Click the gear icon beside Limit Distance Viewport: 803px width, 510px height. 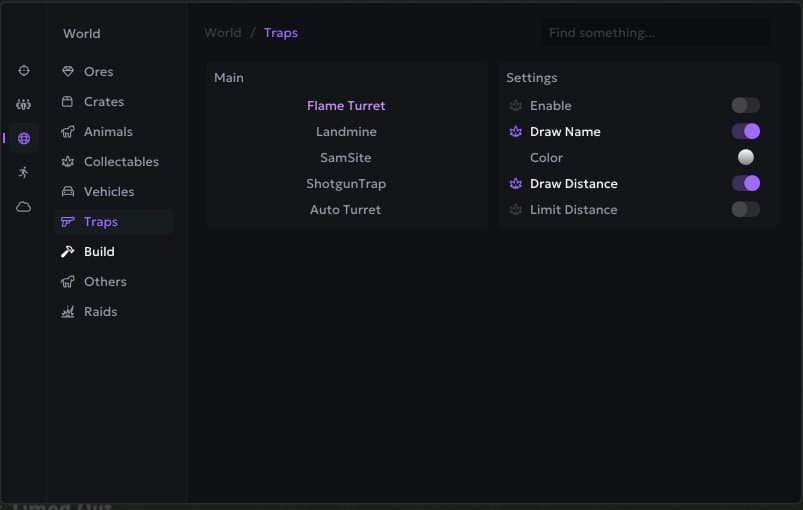[516, 209]
